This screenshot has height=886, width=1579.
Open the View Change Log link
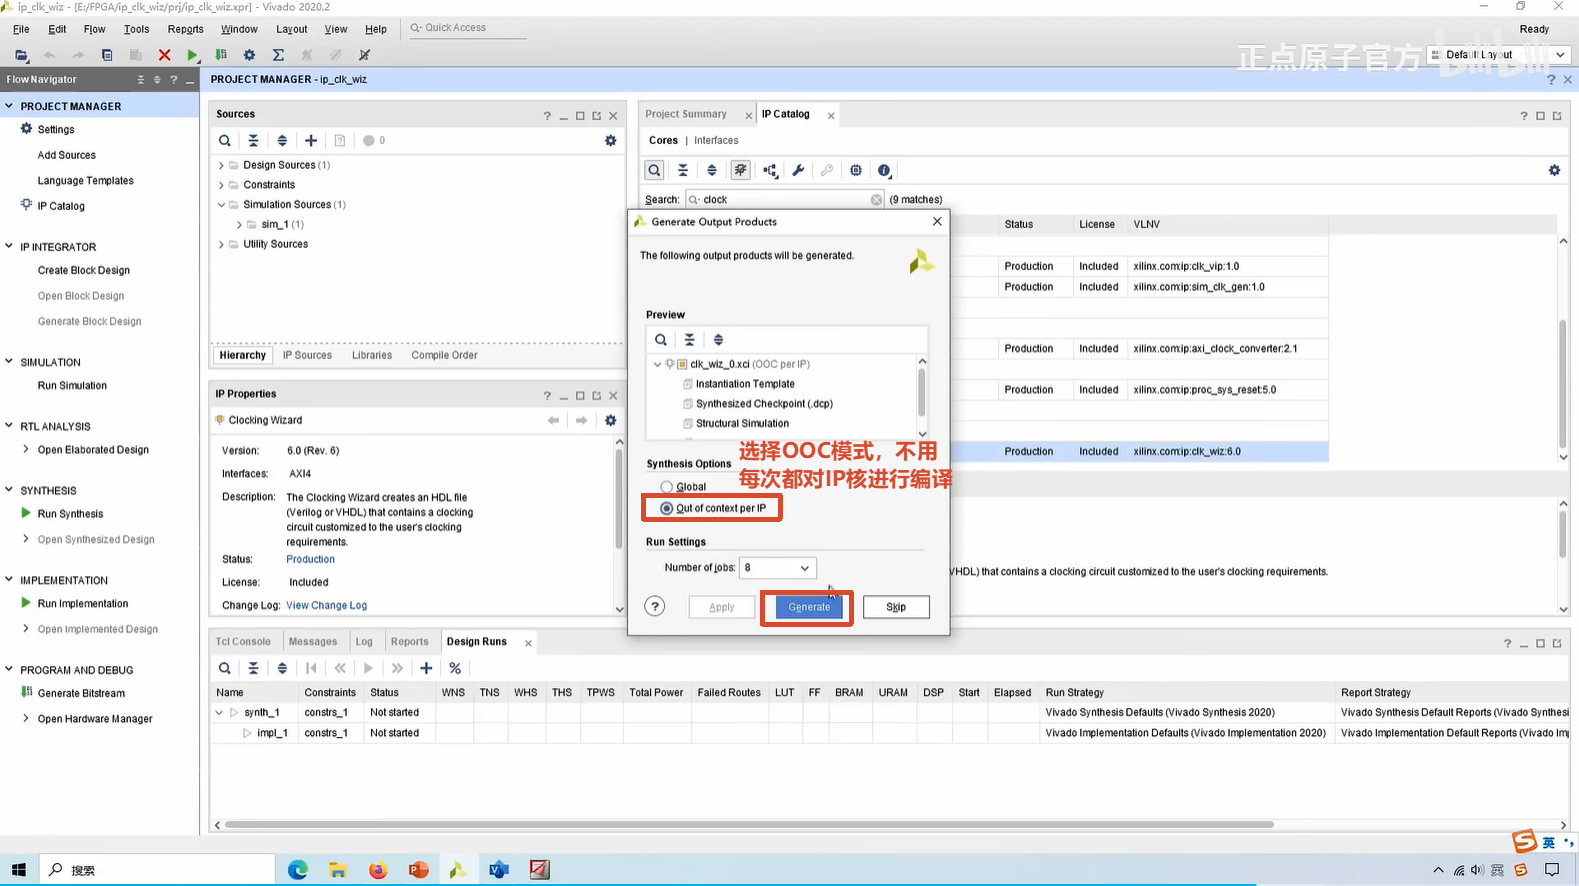click(x=326, y=606)
